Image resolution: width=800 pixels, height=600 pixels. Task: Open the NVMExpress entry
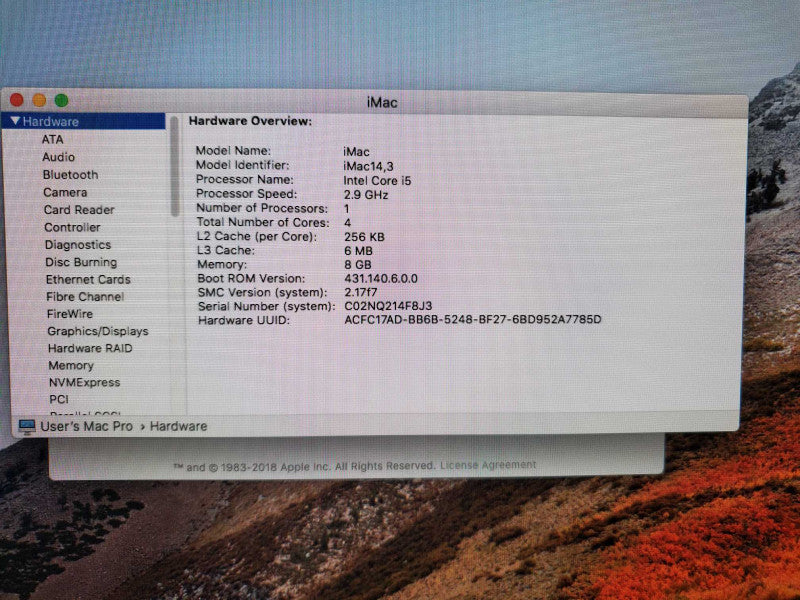[x=85, y=382]
